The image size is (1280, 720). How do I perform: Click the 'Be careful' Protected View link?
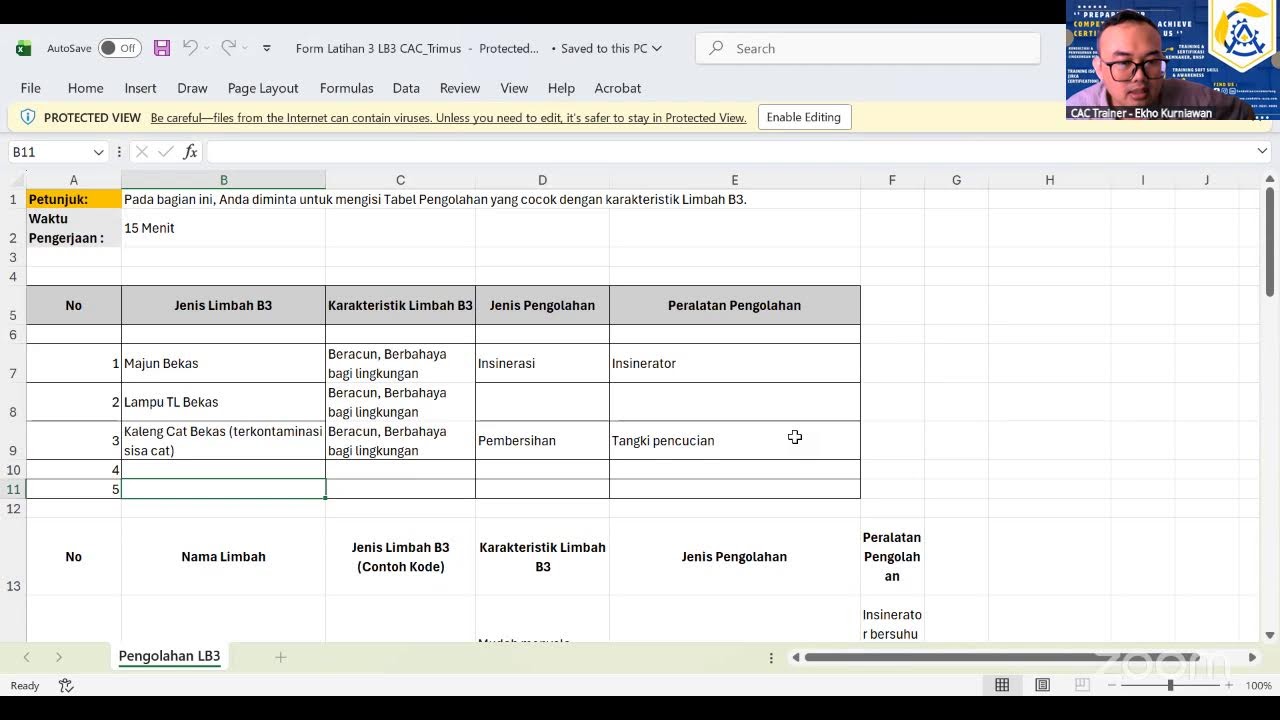448,118
